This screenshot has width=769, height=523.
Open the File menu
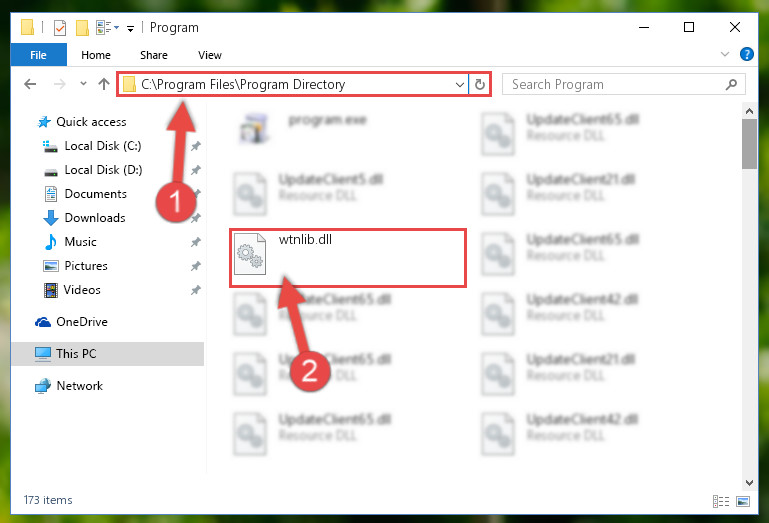point(38,55)
